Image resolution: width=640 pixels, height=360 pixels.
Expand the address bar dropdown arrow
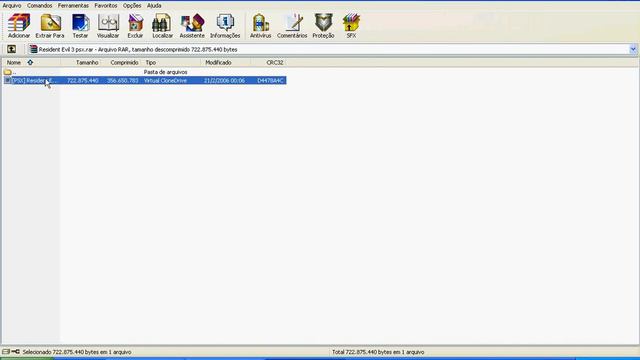click(633, 49)
